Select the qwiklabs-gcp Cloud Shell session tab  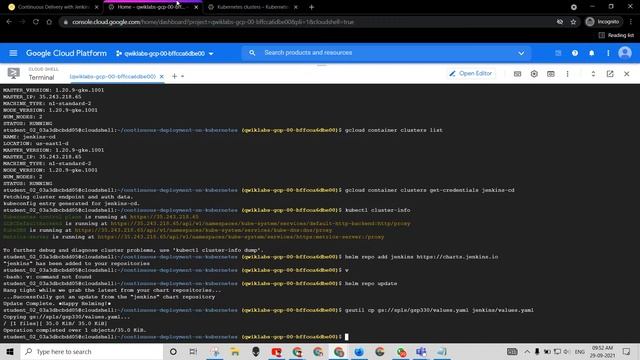point(113,76)
